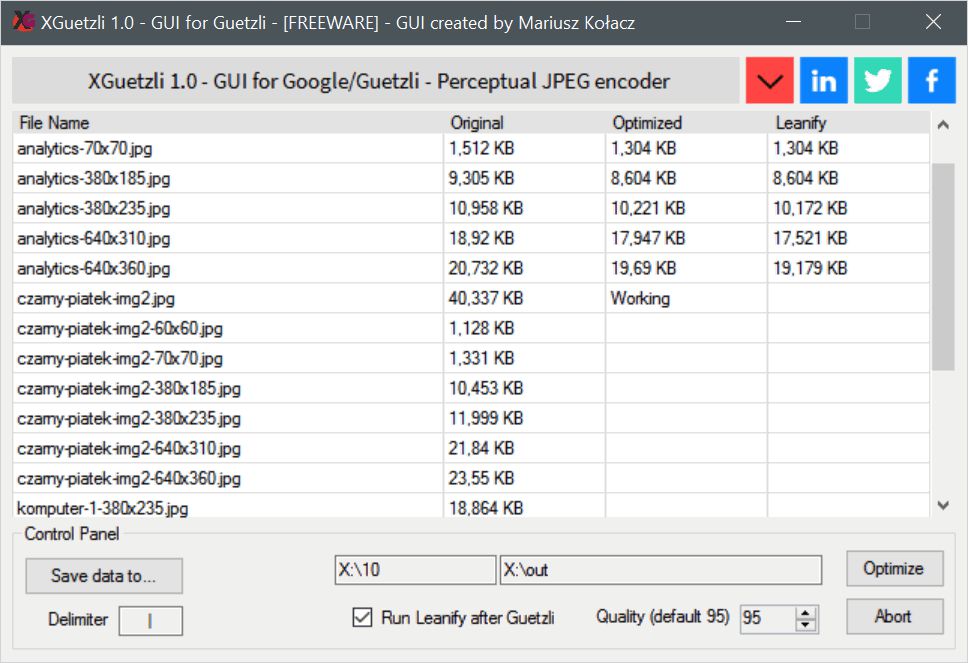Click the Optimized column header
This screenshot has height=663, width=968.
click(x=686, y=123)
